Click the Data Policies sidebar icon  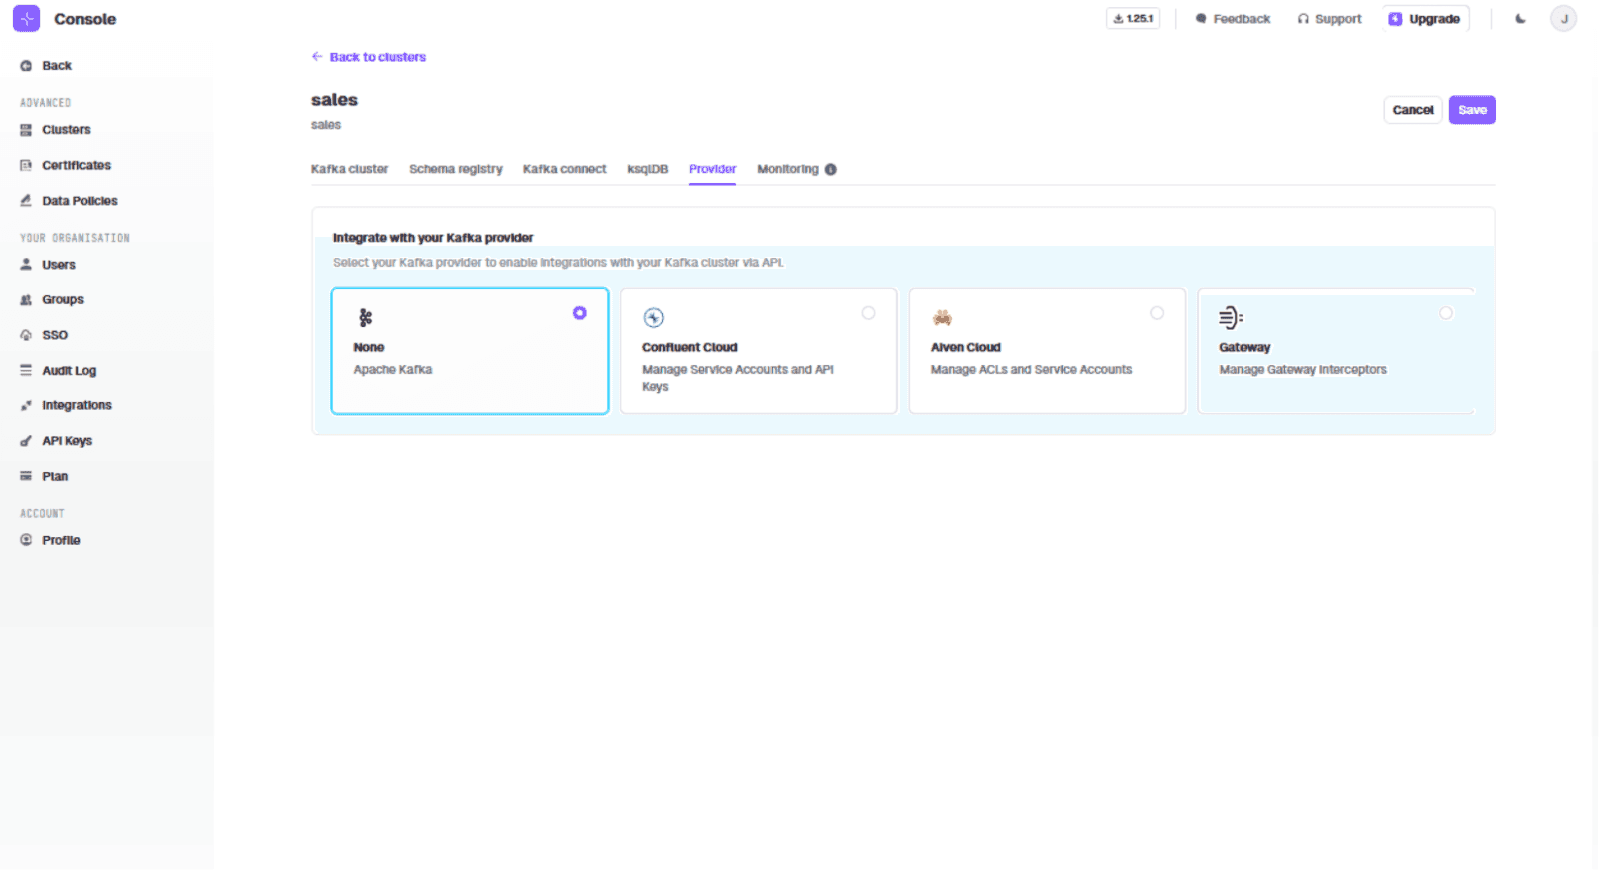point(26,201)
